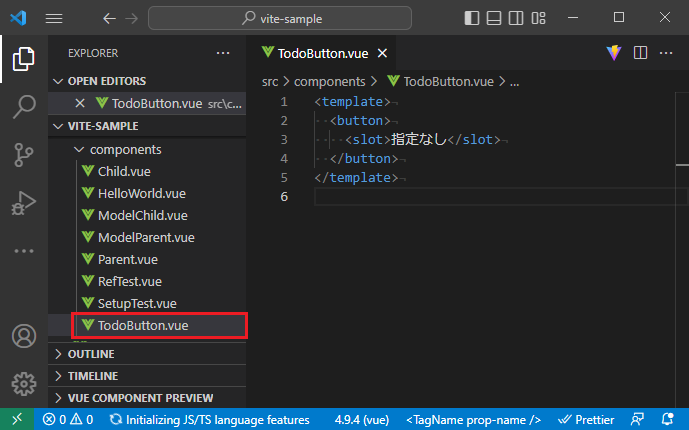Click the slot text 指定なし on line 3

419,140
